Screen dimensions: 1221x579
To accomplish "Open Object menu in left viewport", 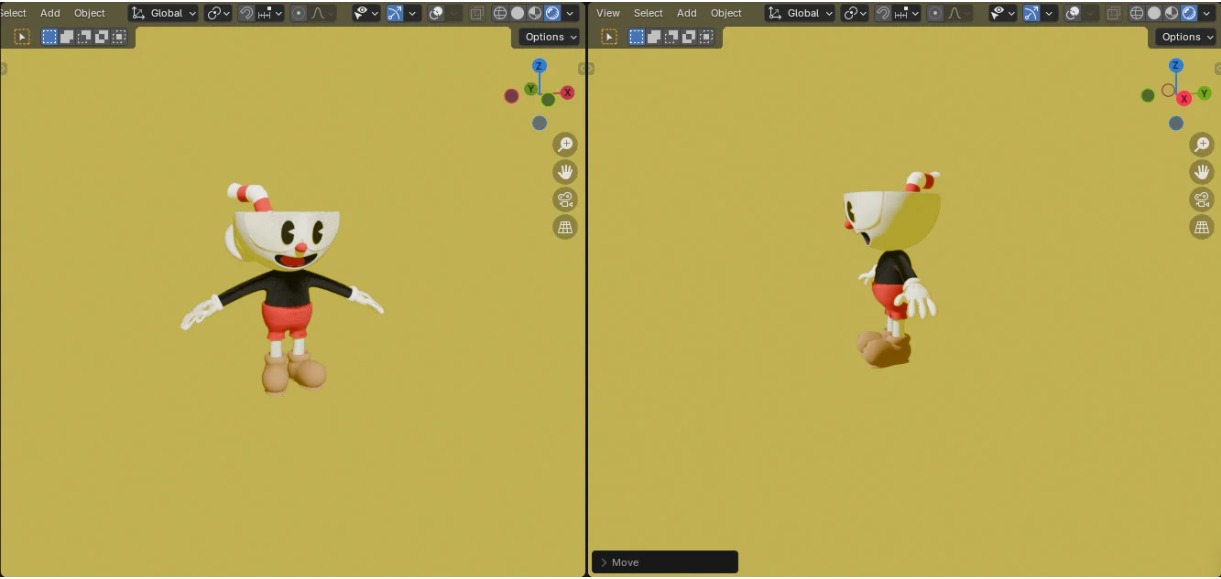I will pos(90,13).
